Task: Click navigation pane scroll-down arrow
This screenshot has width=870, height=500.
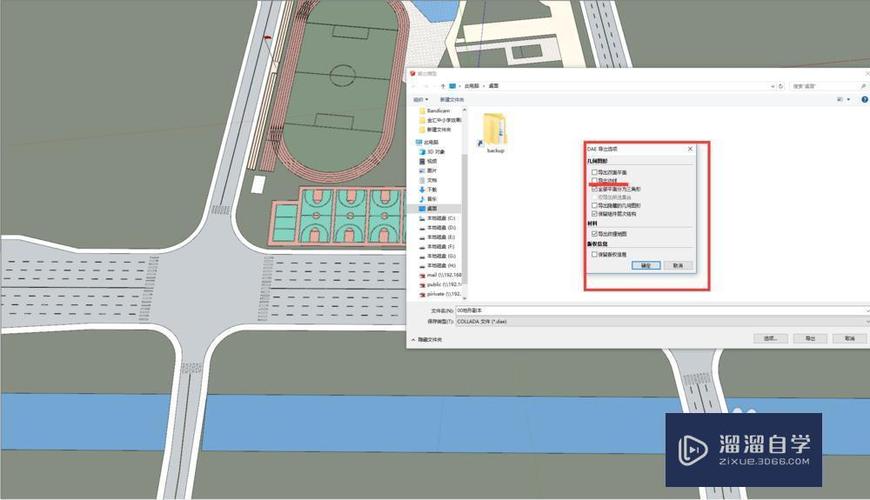Action: [464, 297]
